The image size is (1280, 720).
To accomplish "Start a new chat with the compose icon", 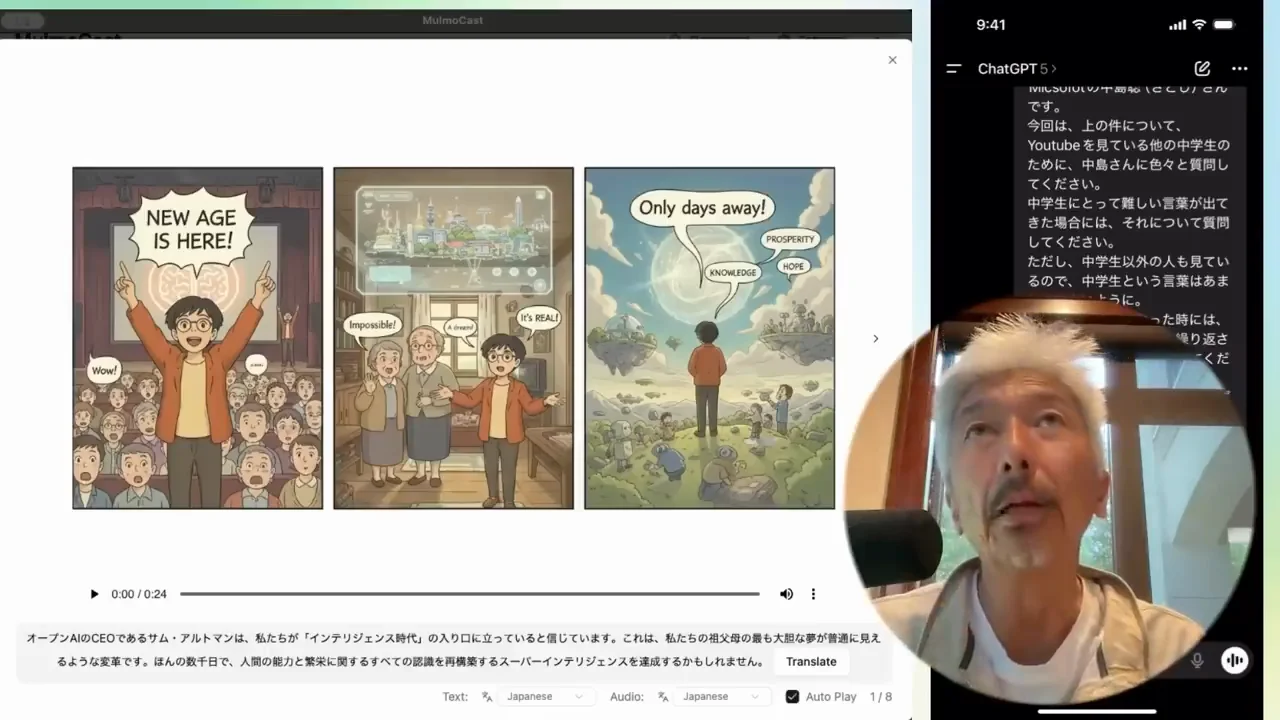I will tap(1202, 69).
